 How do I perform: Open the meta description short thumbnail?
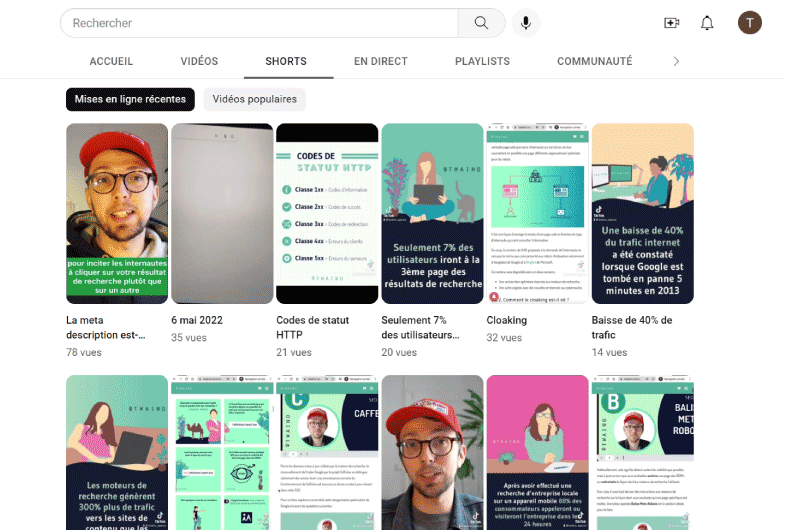[117, 213]
